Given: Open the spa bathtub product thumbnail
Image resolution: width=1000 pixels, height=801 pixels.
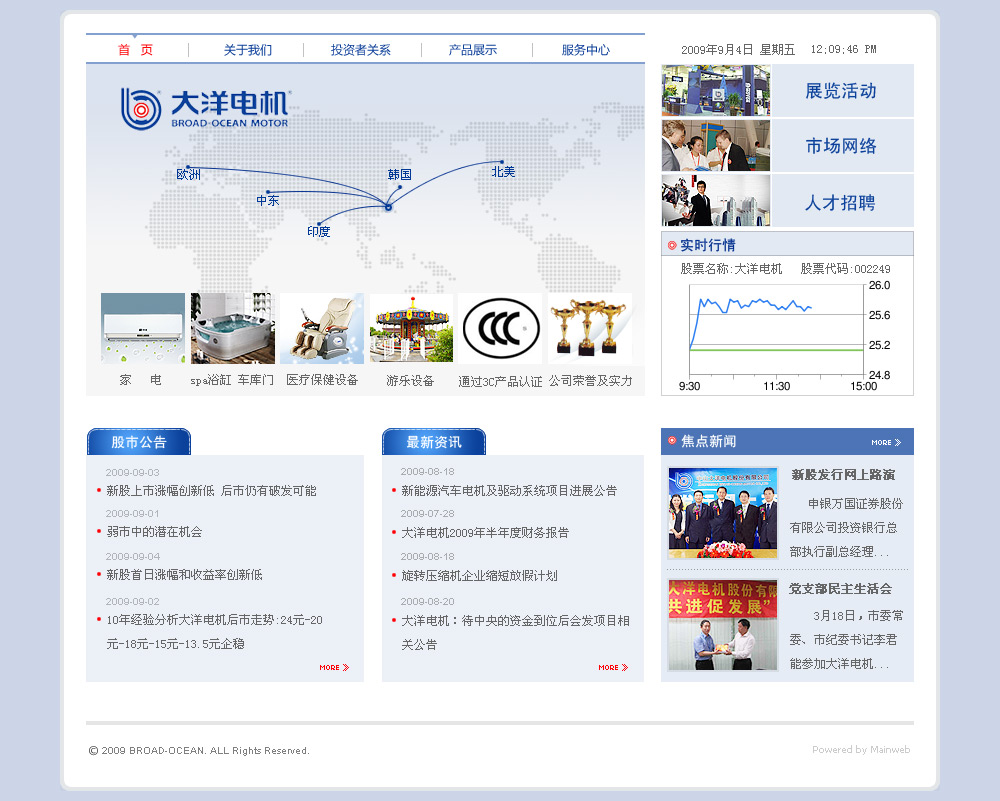Looking at the screenshot, I should tap(233, 328).
